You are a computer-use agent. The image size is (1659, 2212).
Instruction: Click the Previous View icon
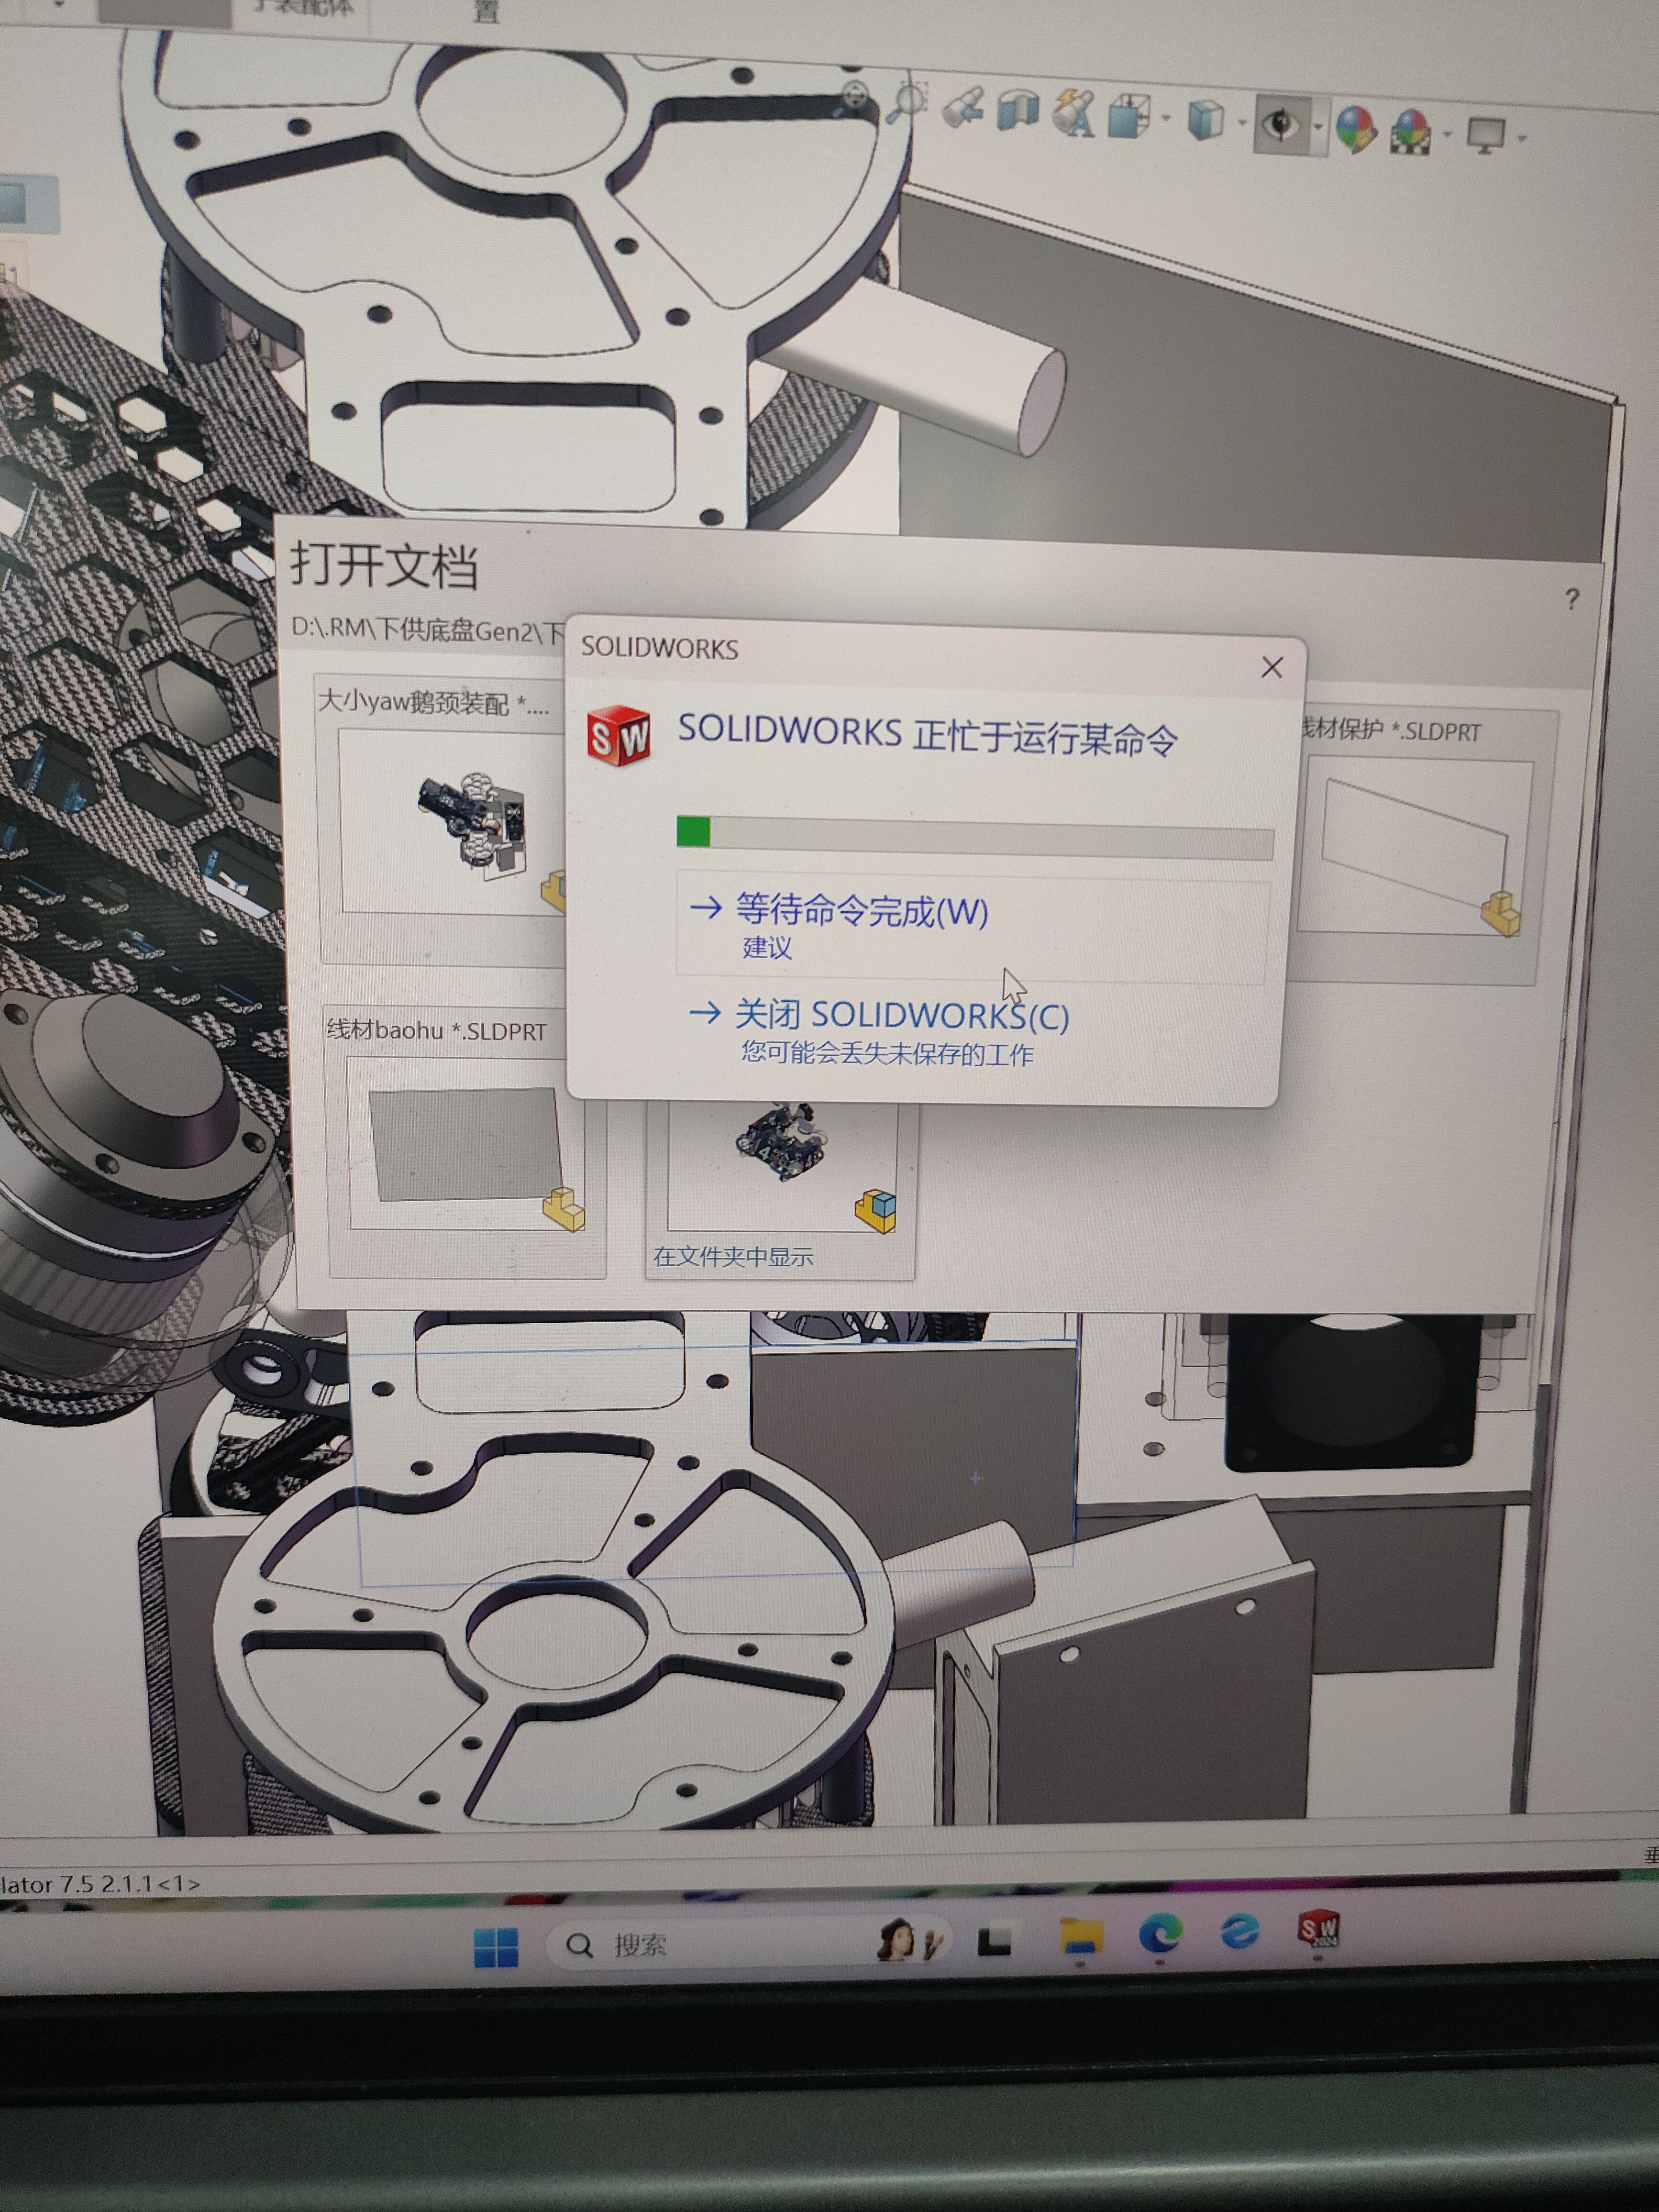coord(964,106)
